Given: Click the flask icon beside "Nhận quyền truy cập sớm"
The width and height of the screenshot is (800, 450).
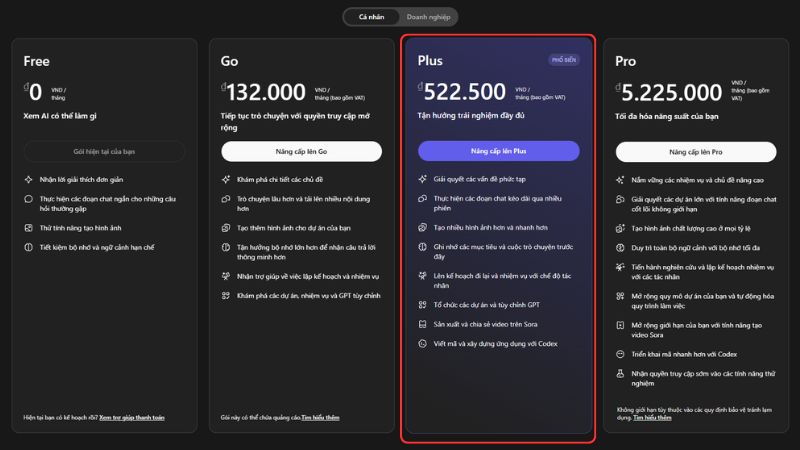Looking at the screenshot, I should click(621, 372).
